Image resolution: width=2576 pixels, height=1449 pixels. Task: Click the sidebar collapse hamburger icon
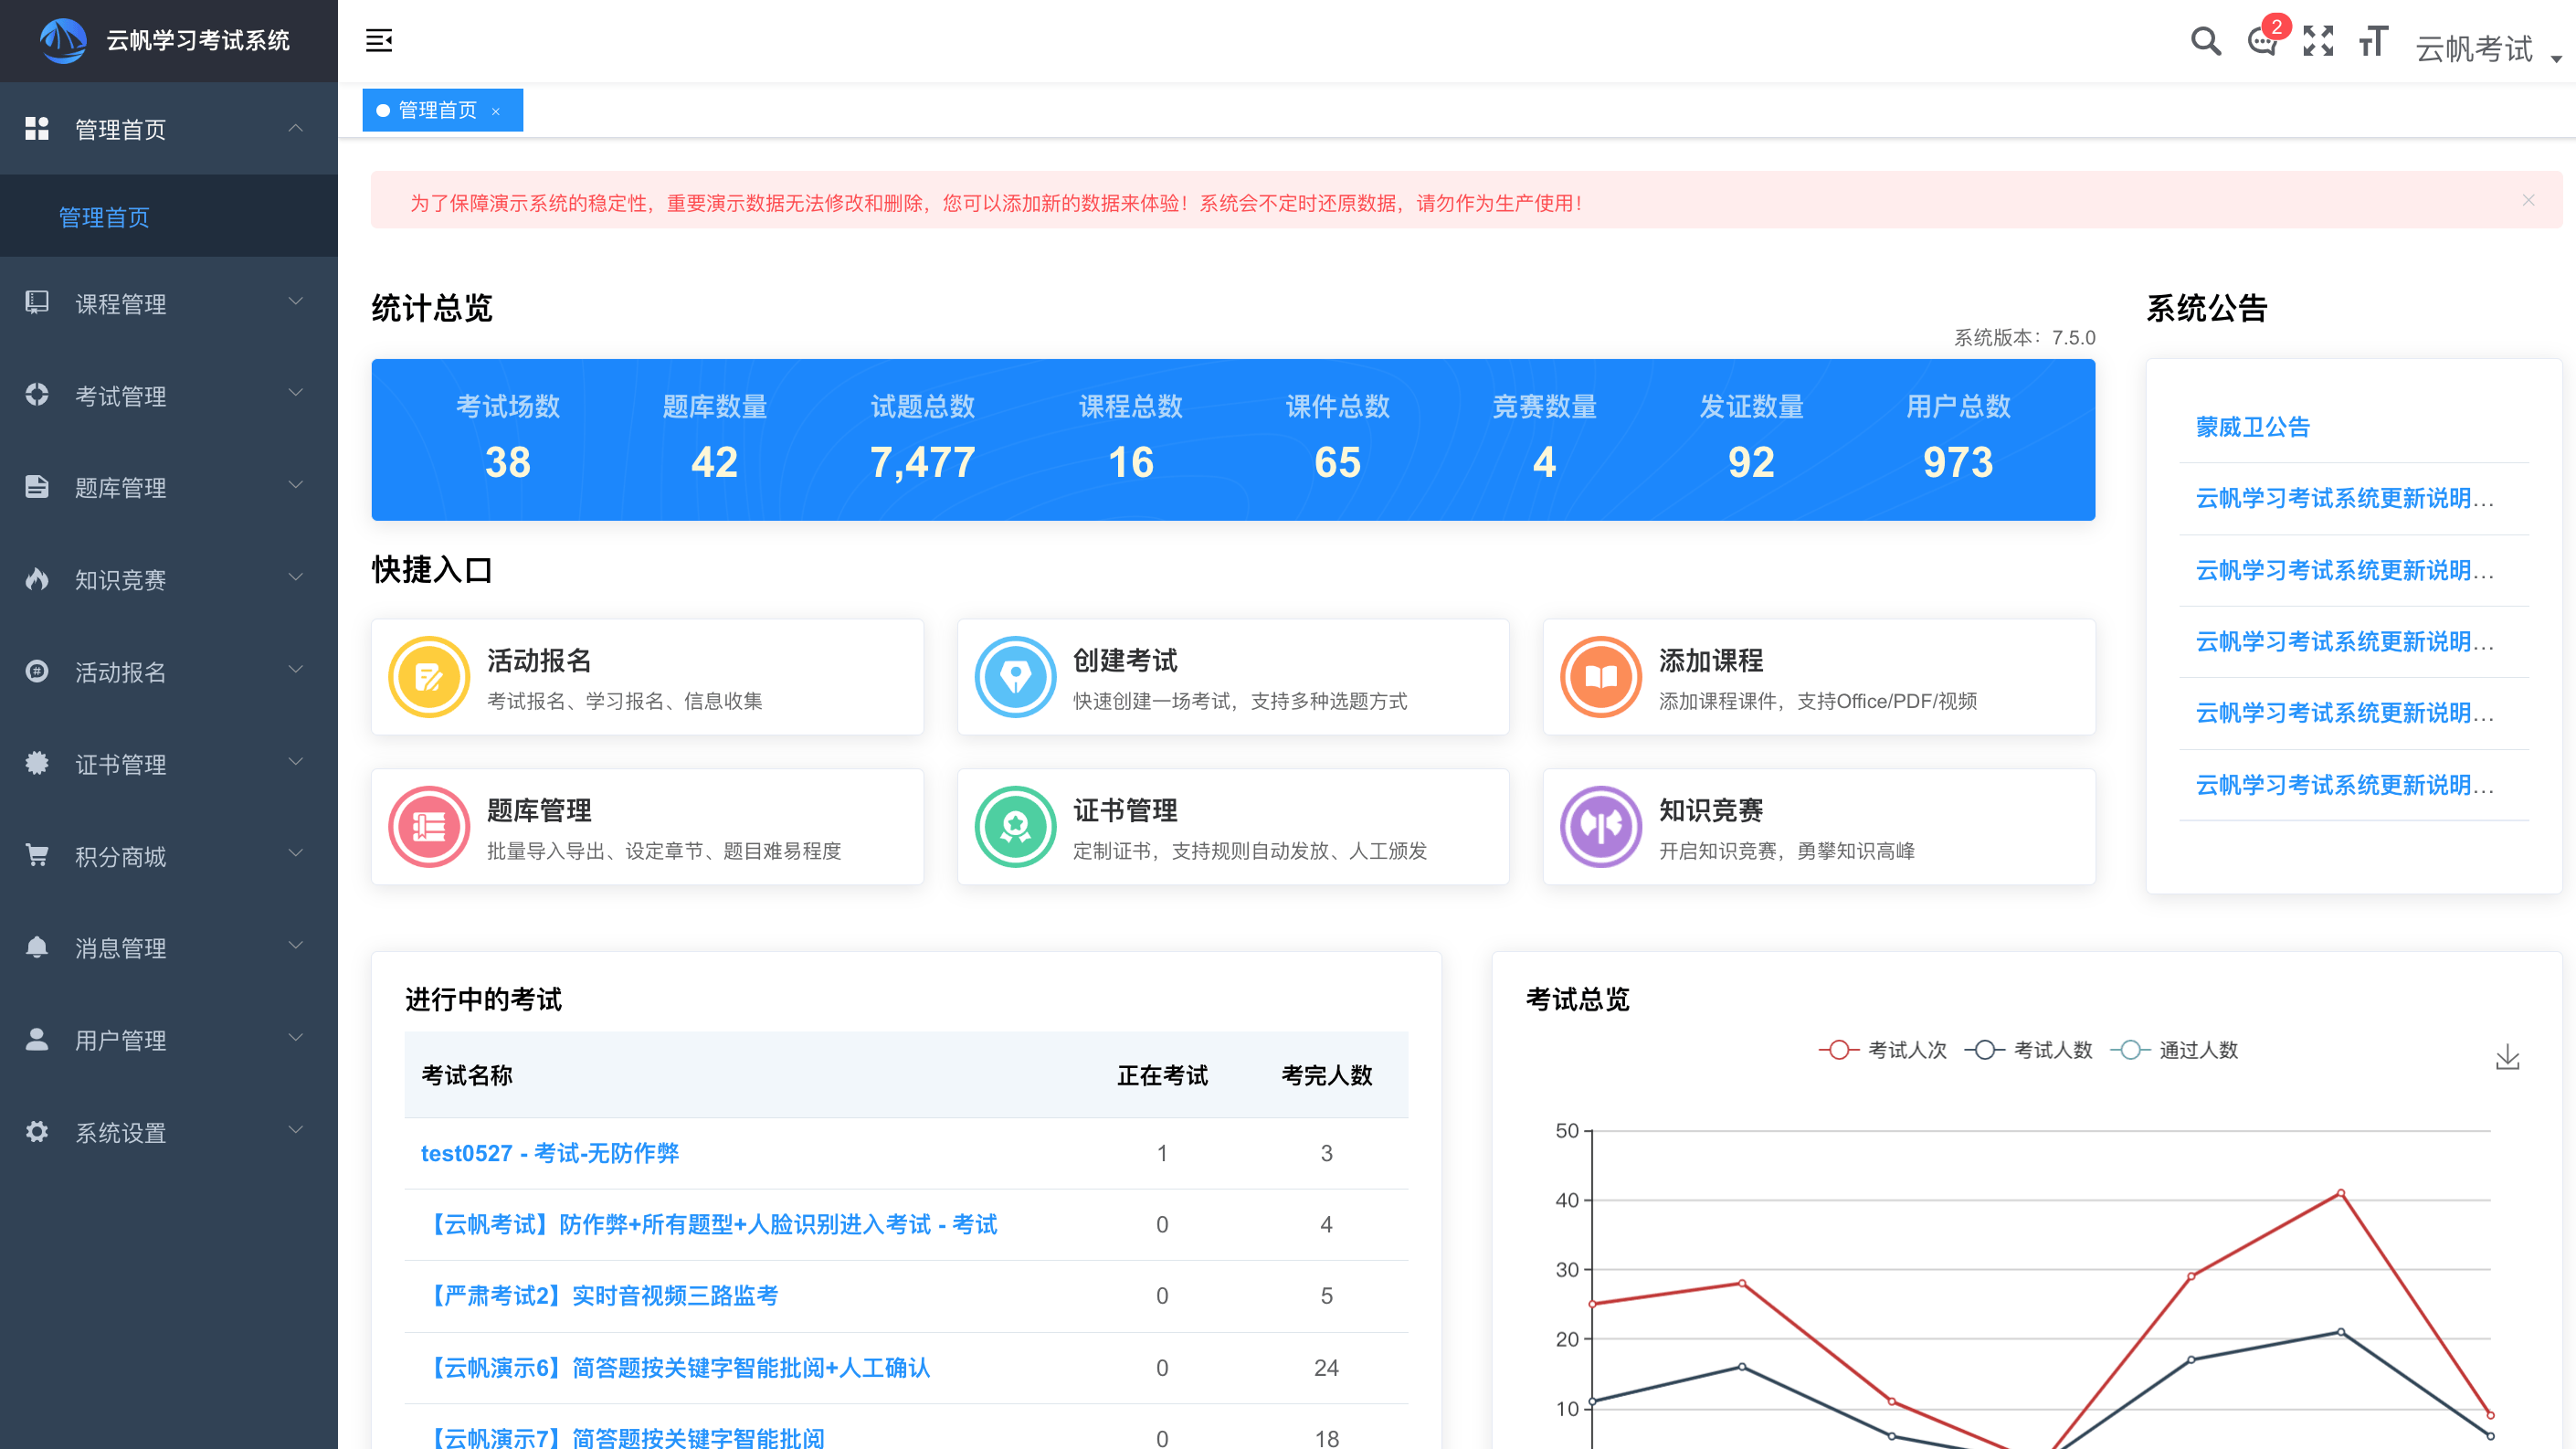point(379,41)
